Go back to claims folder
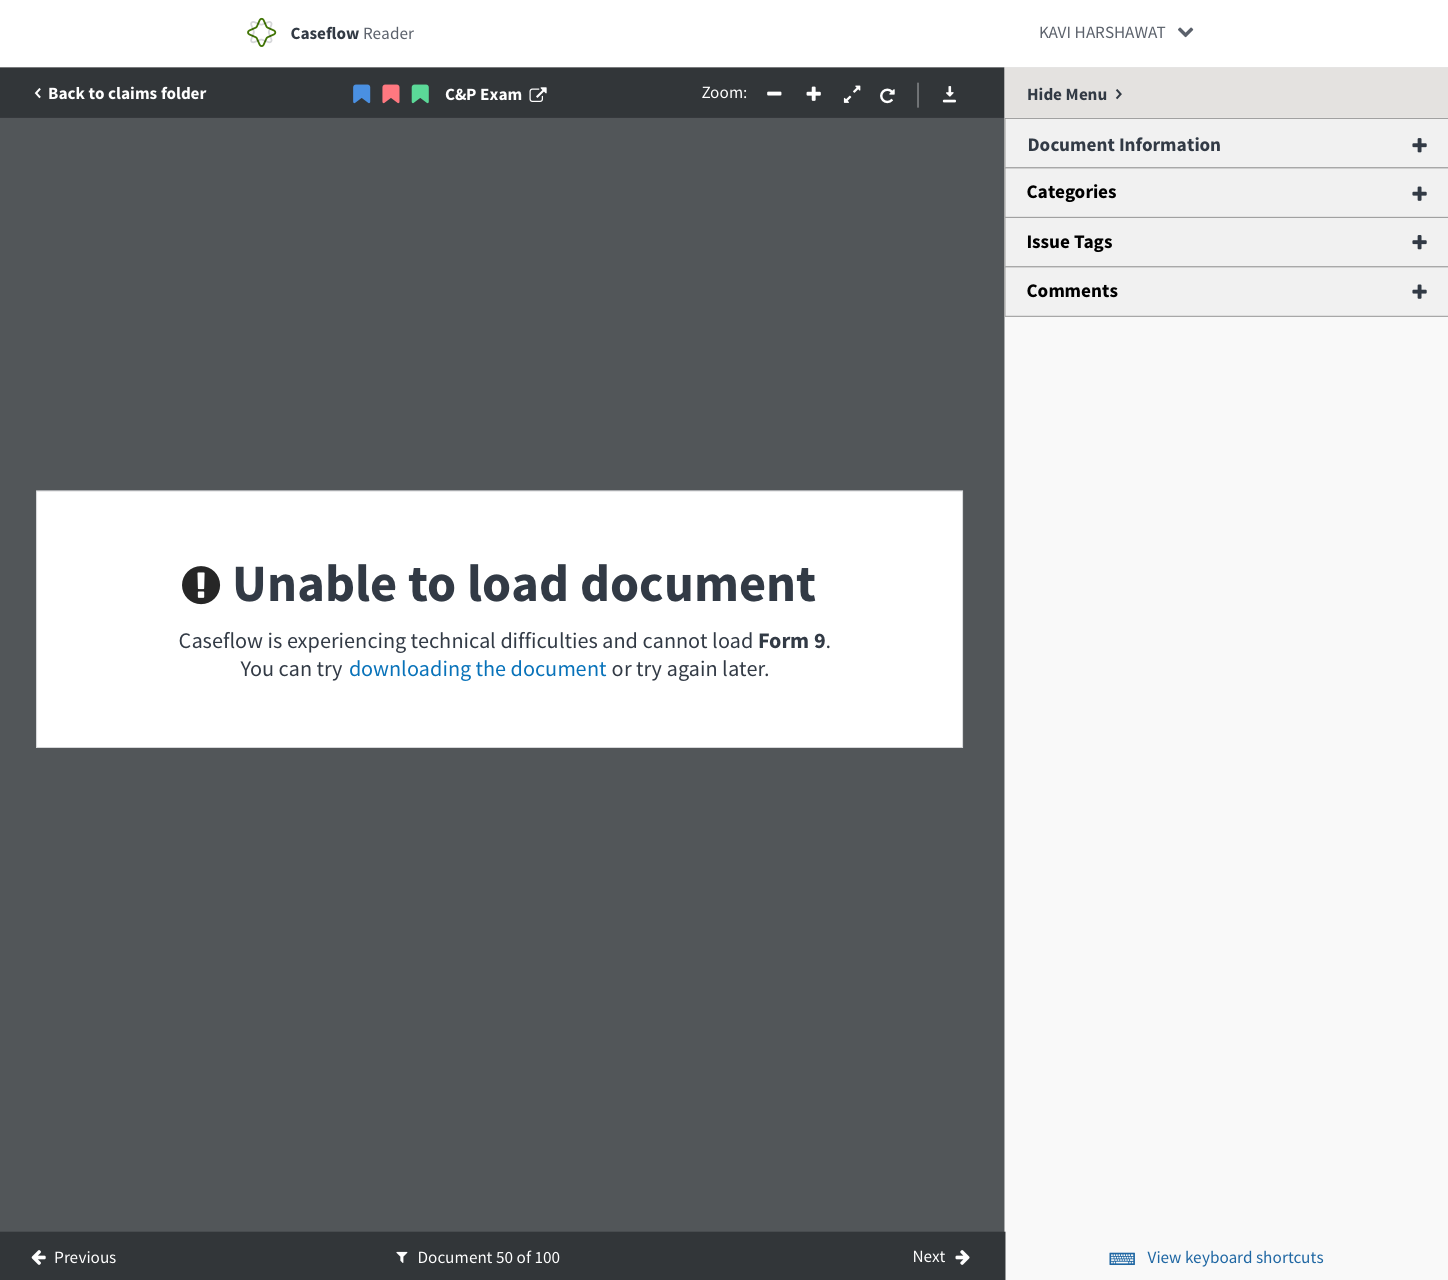 click(x=120, y=93)
